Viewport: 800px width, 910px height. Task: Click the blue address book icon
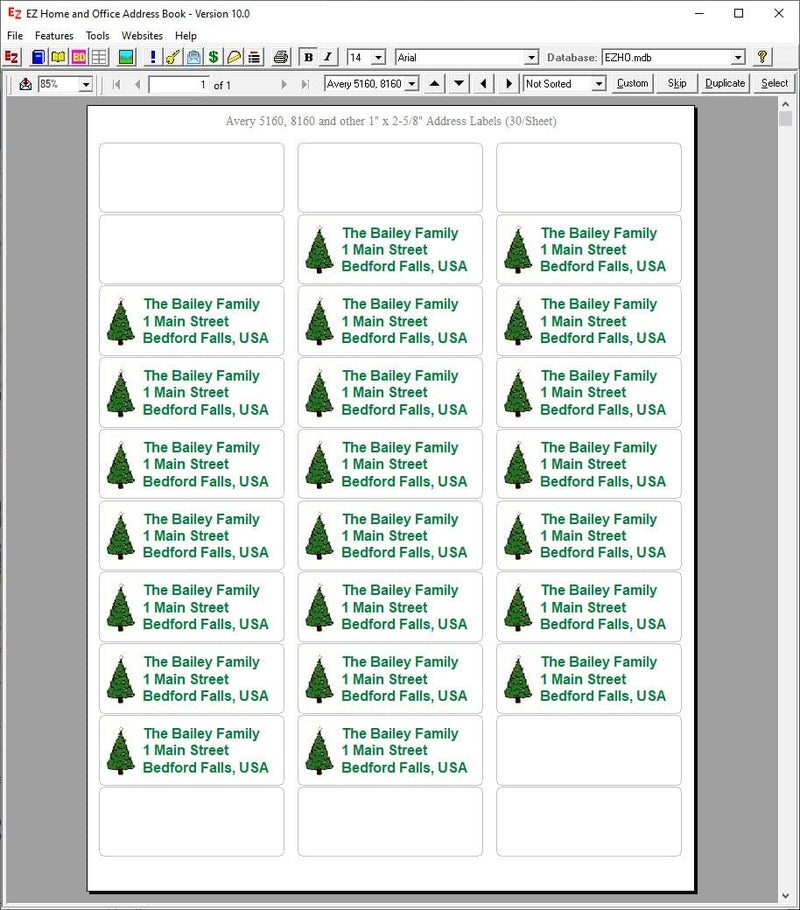pyautogui.click(x=38, y=57)
